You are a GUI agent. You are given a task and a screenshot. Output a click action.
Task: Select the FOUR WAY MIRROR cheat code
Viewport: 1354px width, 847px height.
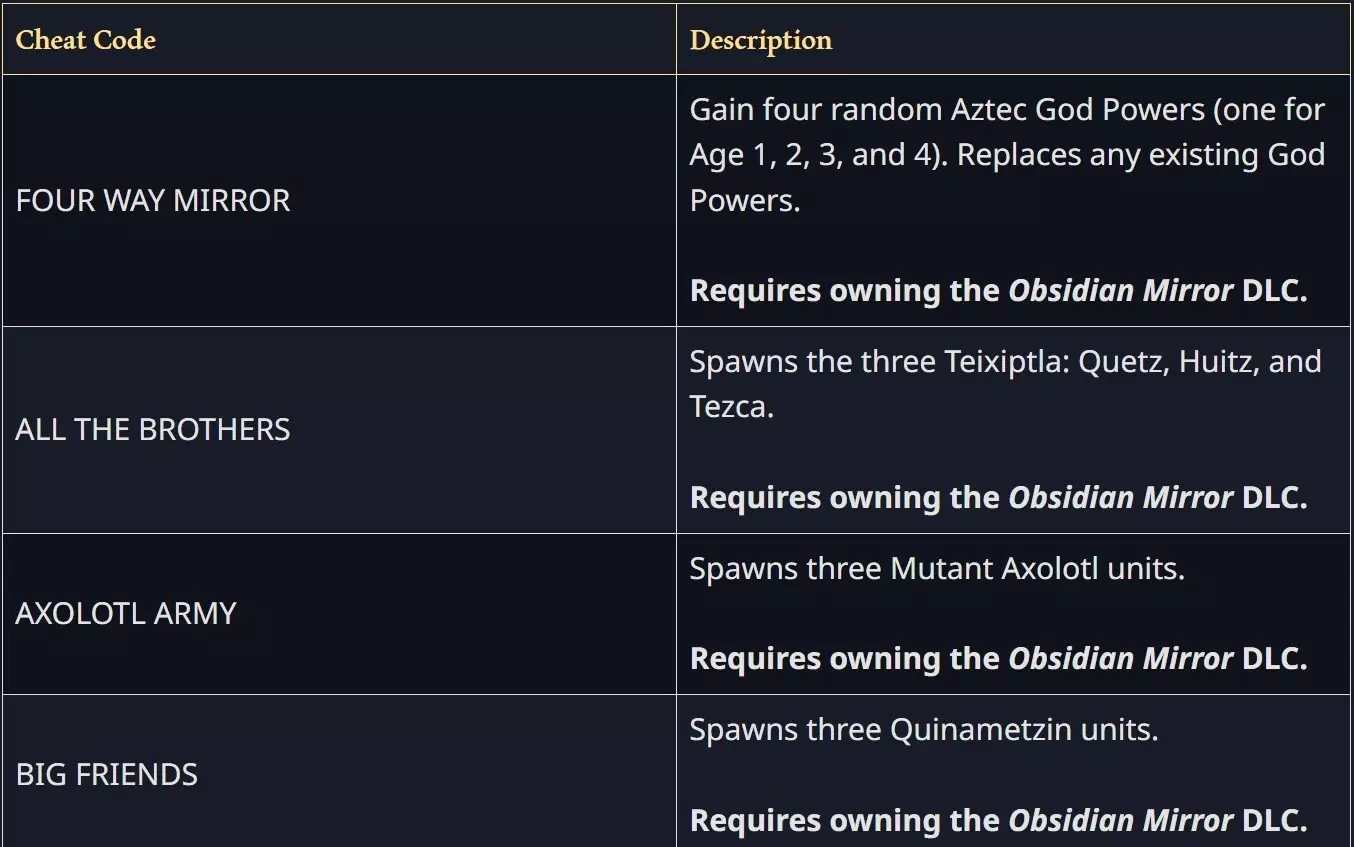click(x=153, y=200)
